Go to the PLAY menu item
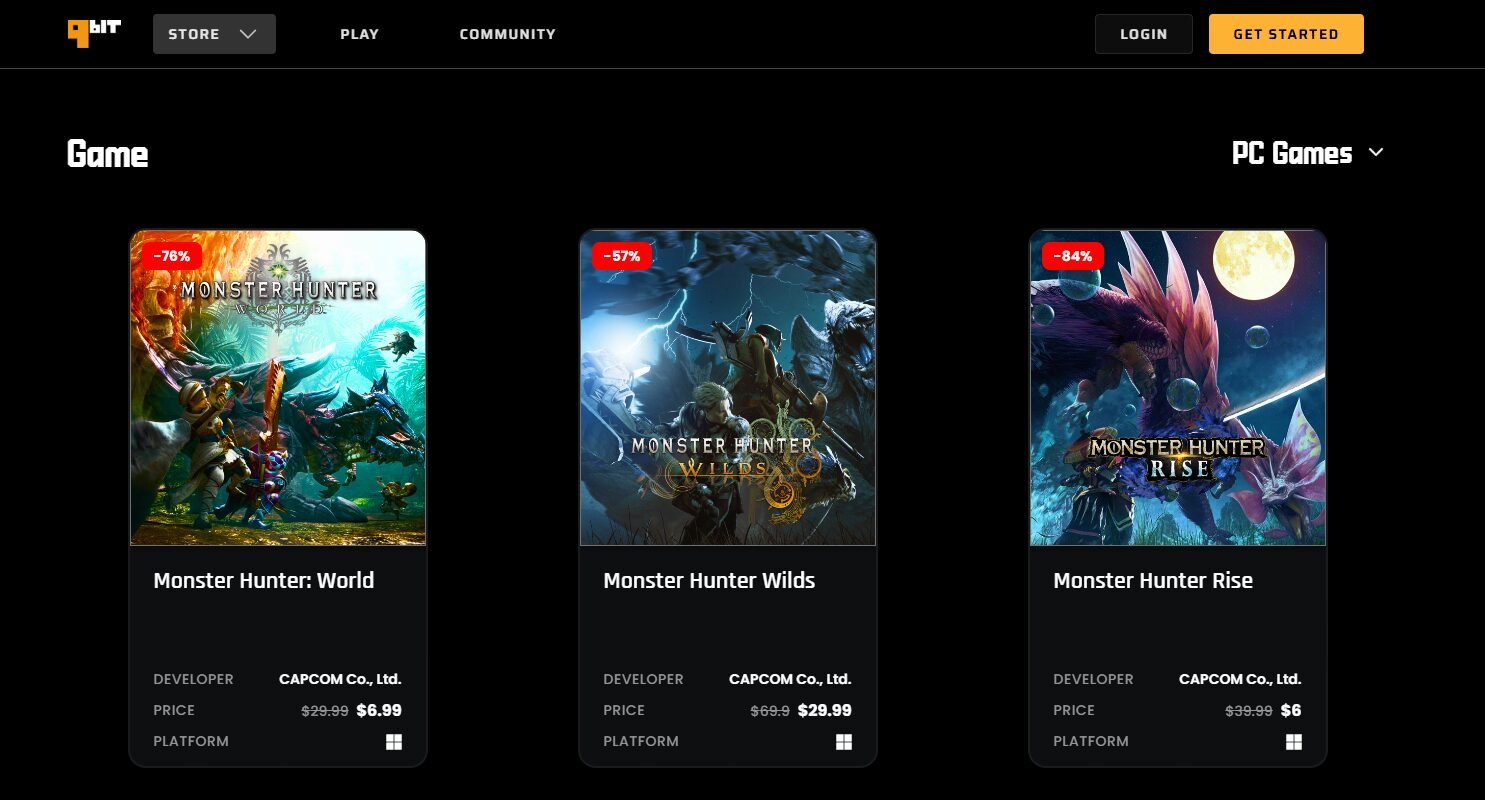Image resolution: width=1485 pixels, height=800 pixels. click(x=359, y=34)
